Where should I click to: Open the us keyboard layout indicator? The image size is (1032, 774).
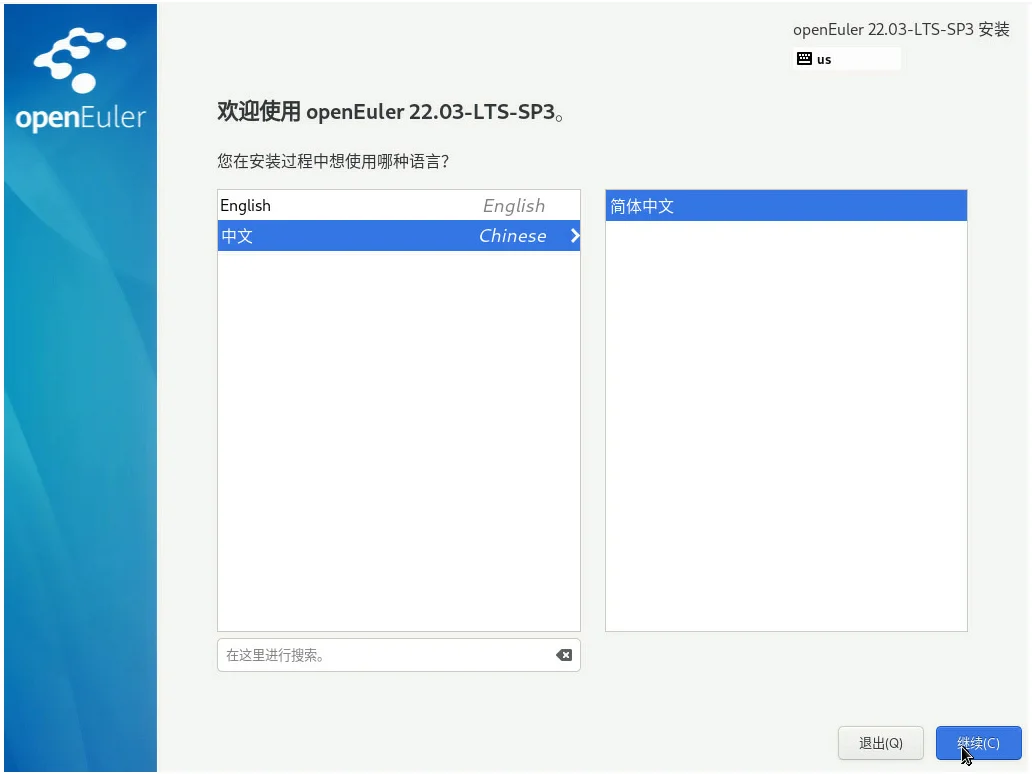(x=847, y=59)
